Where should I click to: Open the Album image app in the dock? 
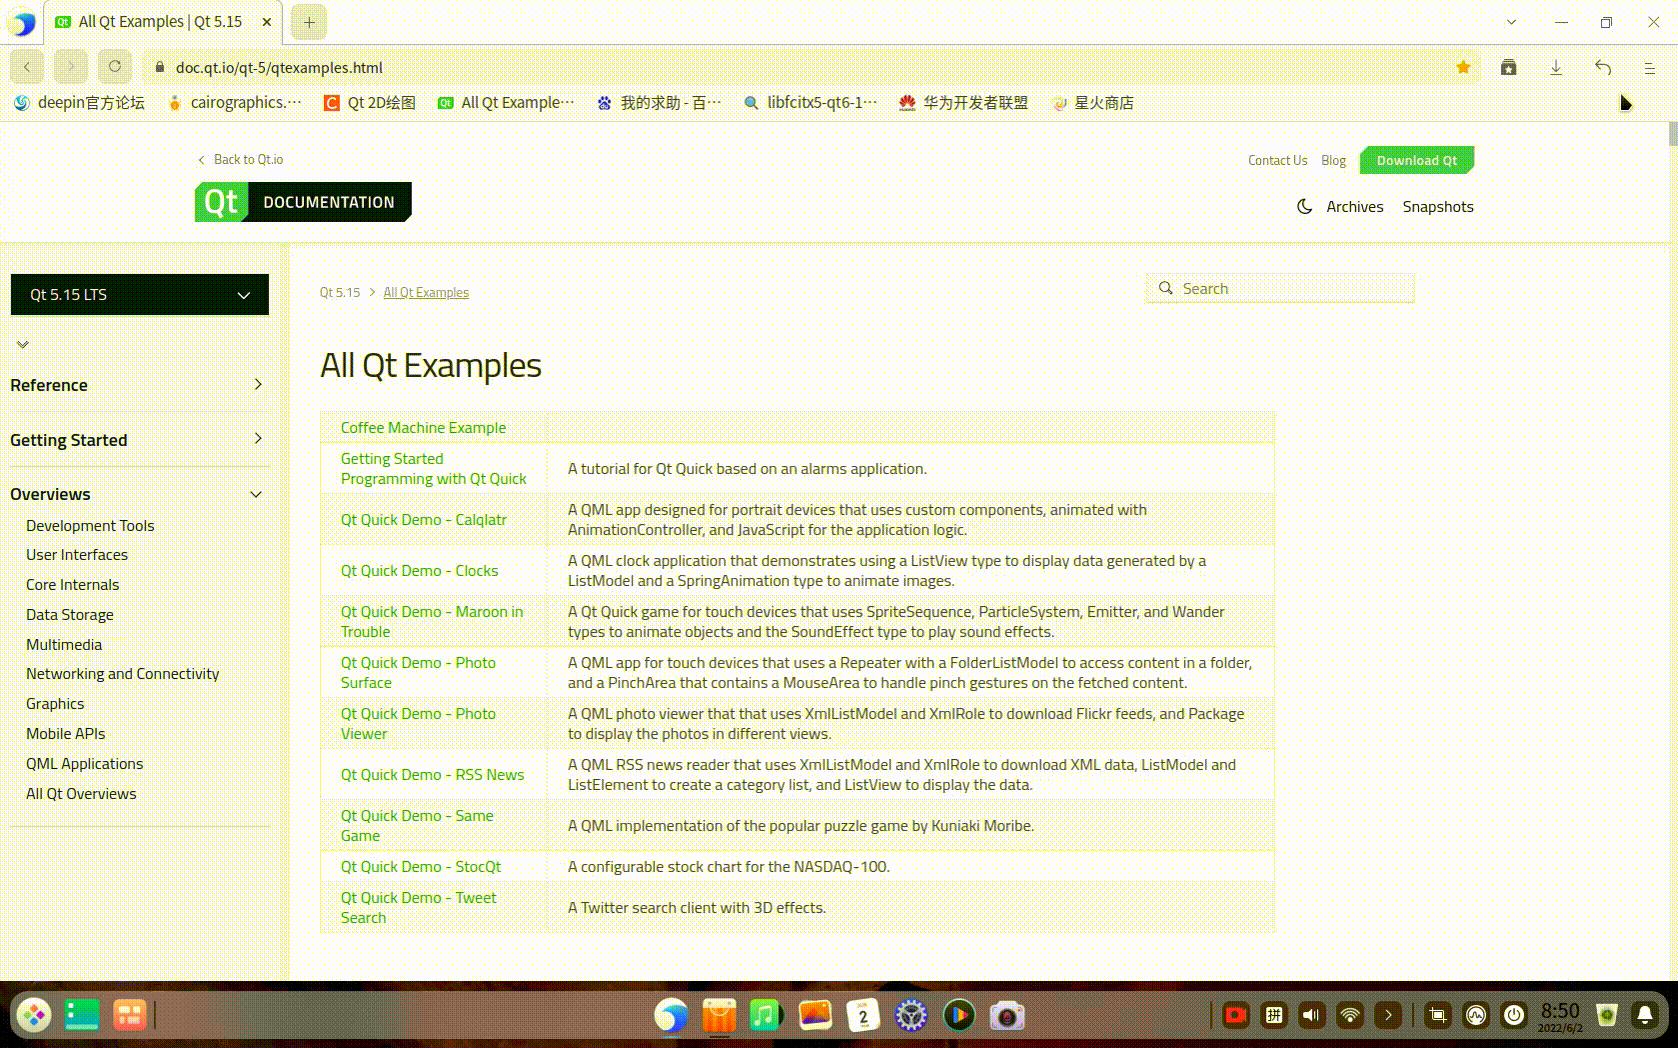click(x=815, y=1016)
